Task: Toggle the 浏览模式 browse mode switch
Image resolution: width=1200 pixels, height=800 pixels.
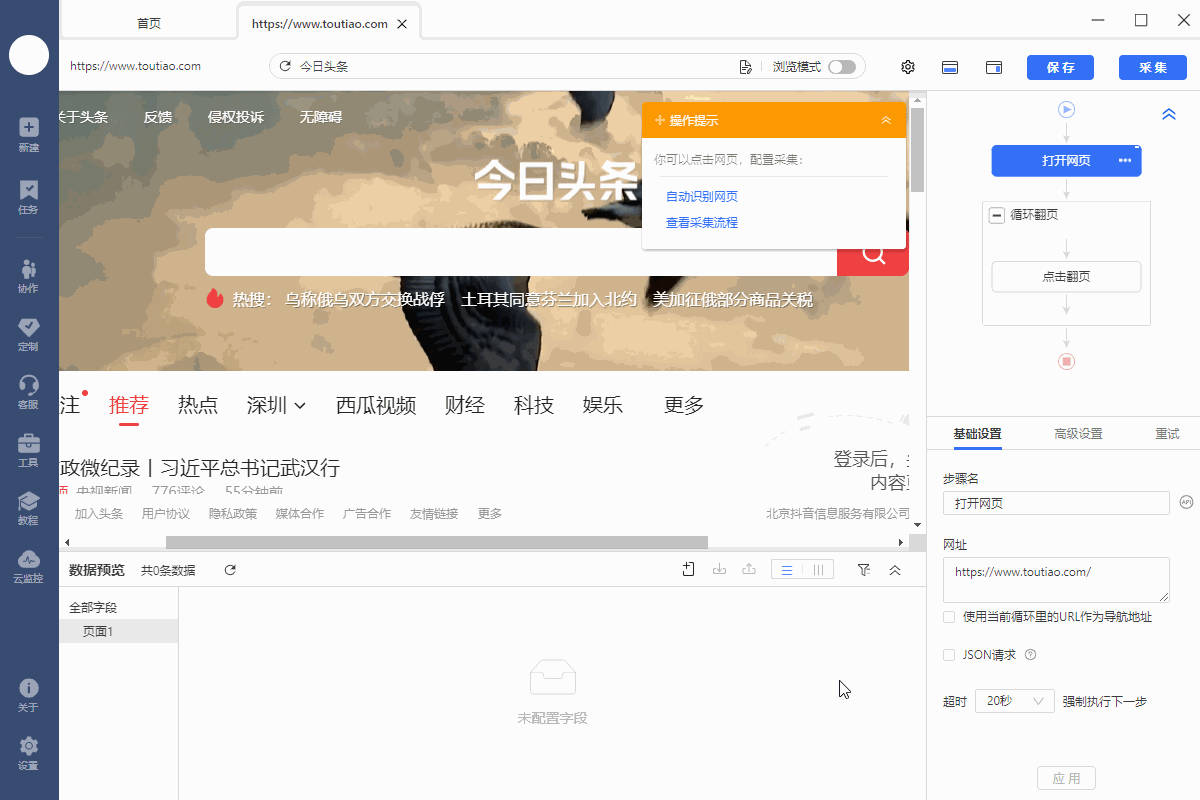Action: click(x=842, y=67)
